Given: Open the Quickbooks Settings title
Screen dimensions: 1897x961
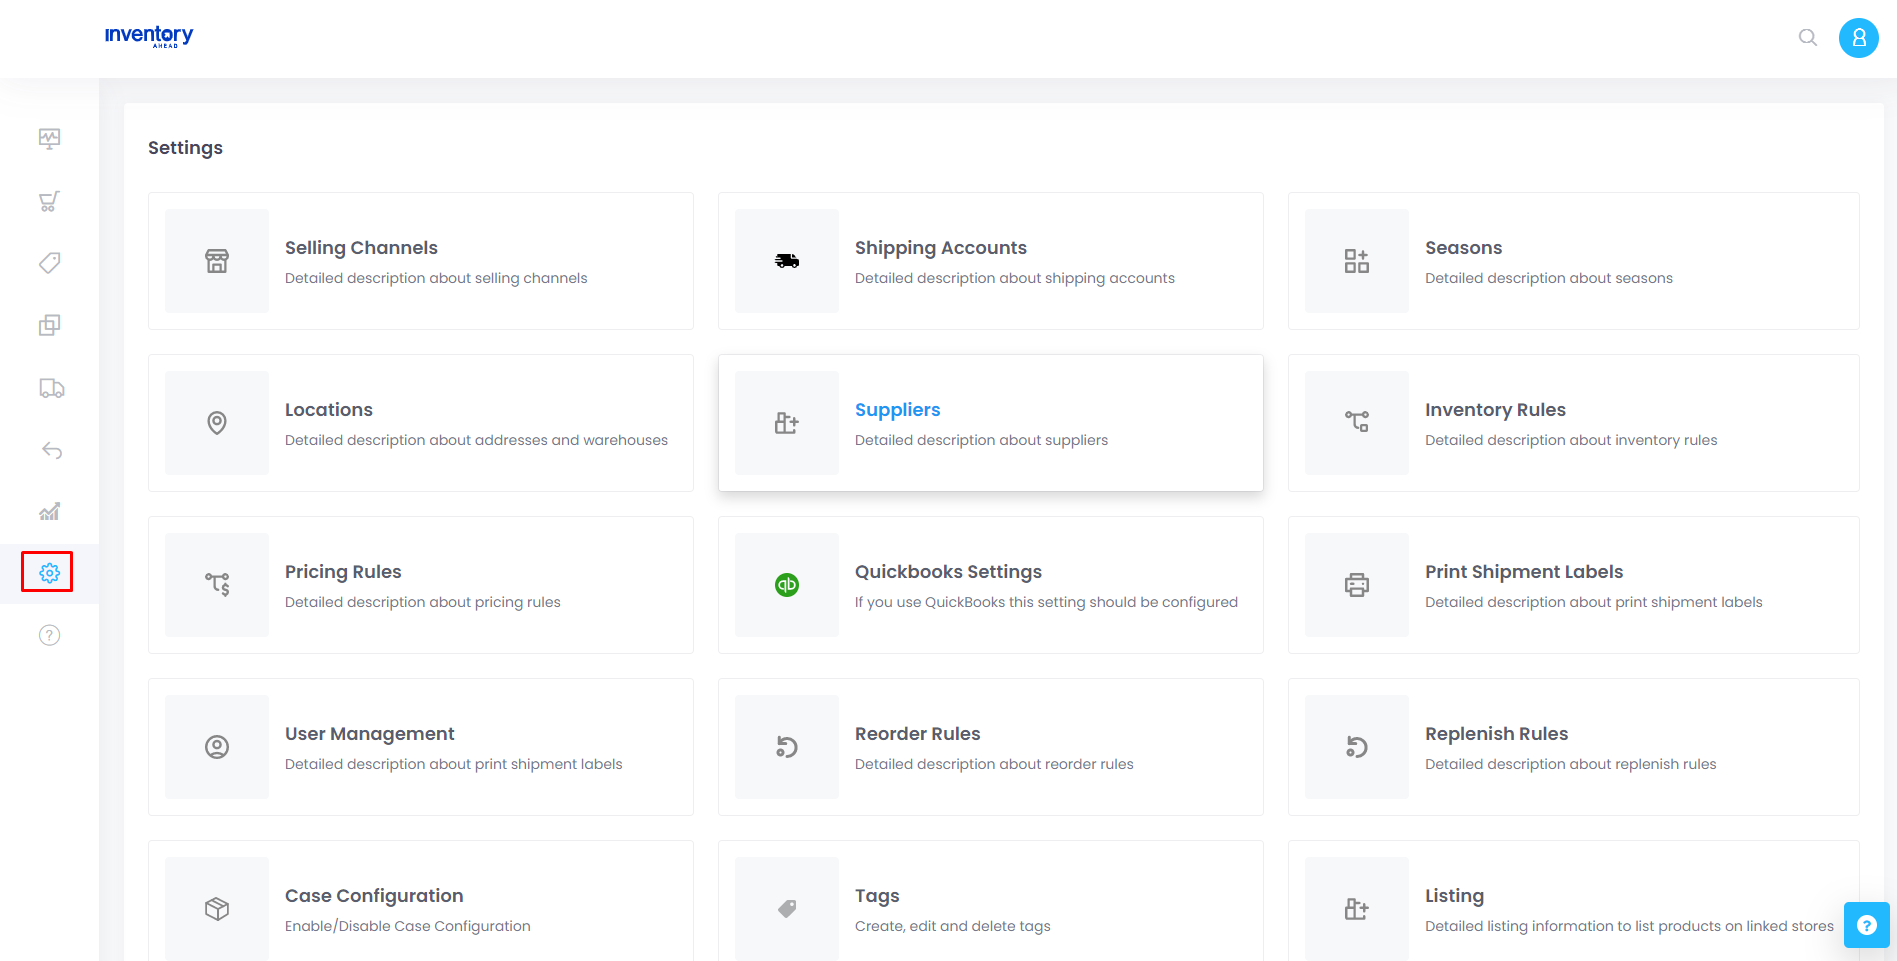Looking at the screenshot, I should [x=948, y=572].
